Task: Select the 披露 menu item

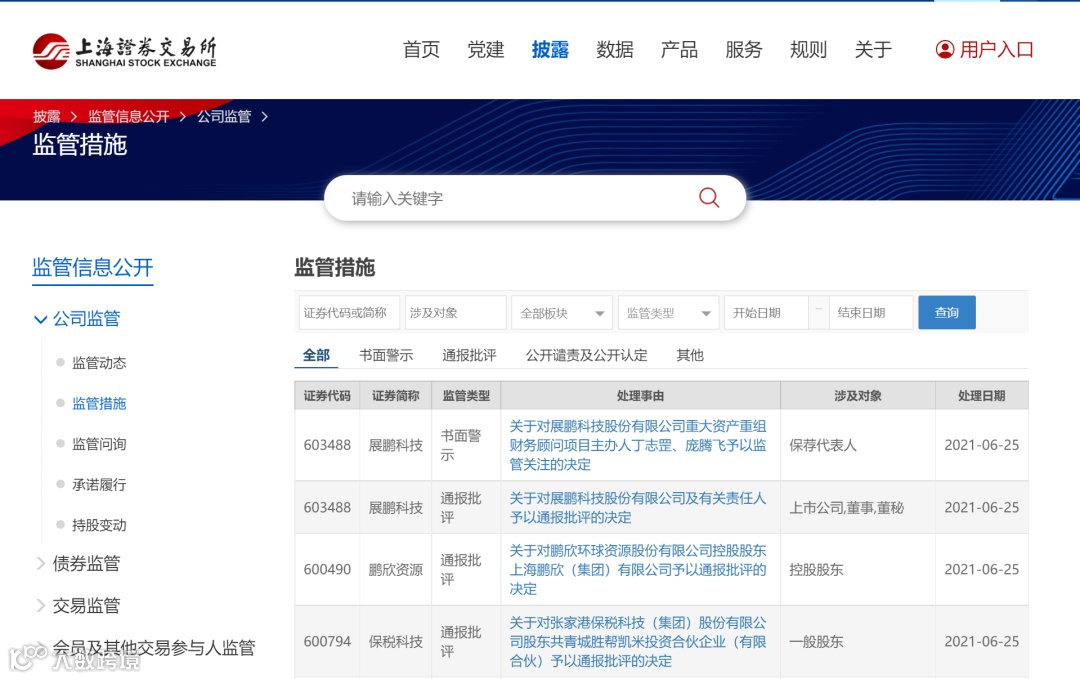Action: pos(550,50)
